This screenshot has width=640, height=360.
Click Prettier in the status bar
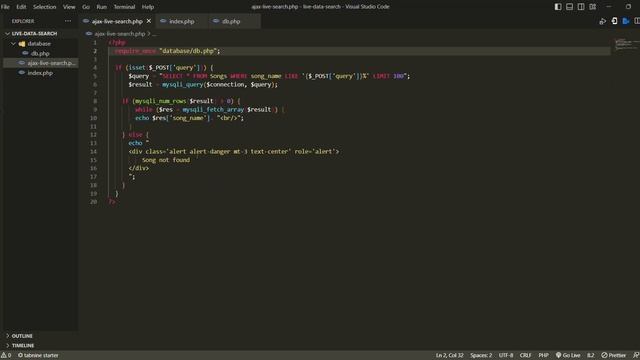613,356
